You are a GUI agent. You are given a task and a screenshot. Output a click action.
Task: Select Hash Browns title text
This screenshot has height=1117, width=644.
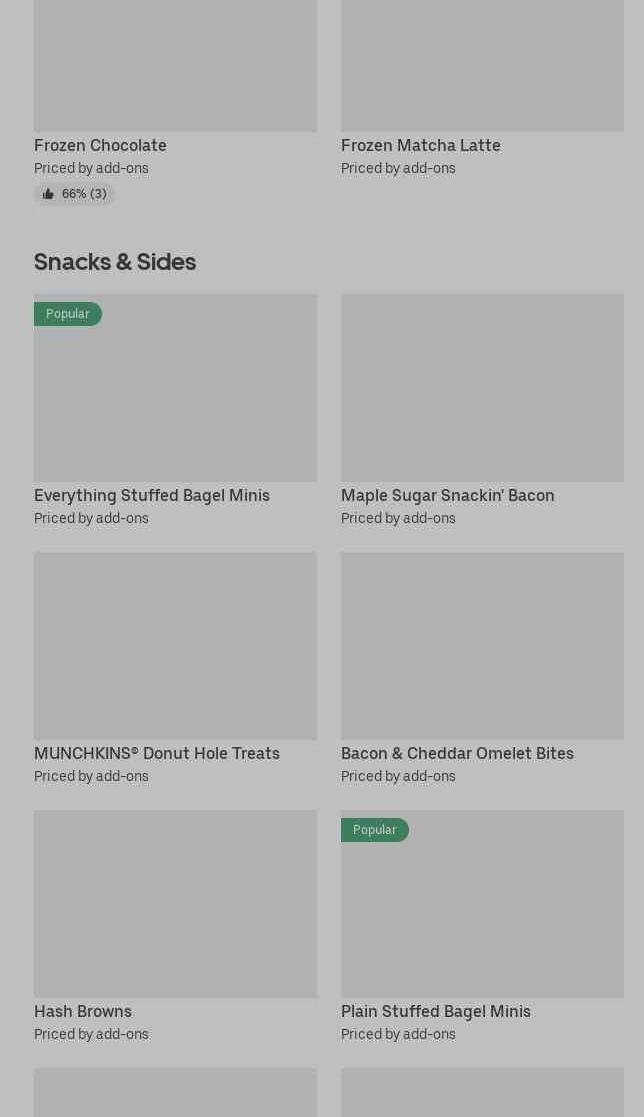click(83, 1011)
